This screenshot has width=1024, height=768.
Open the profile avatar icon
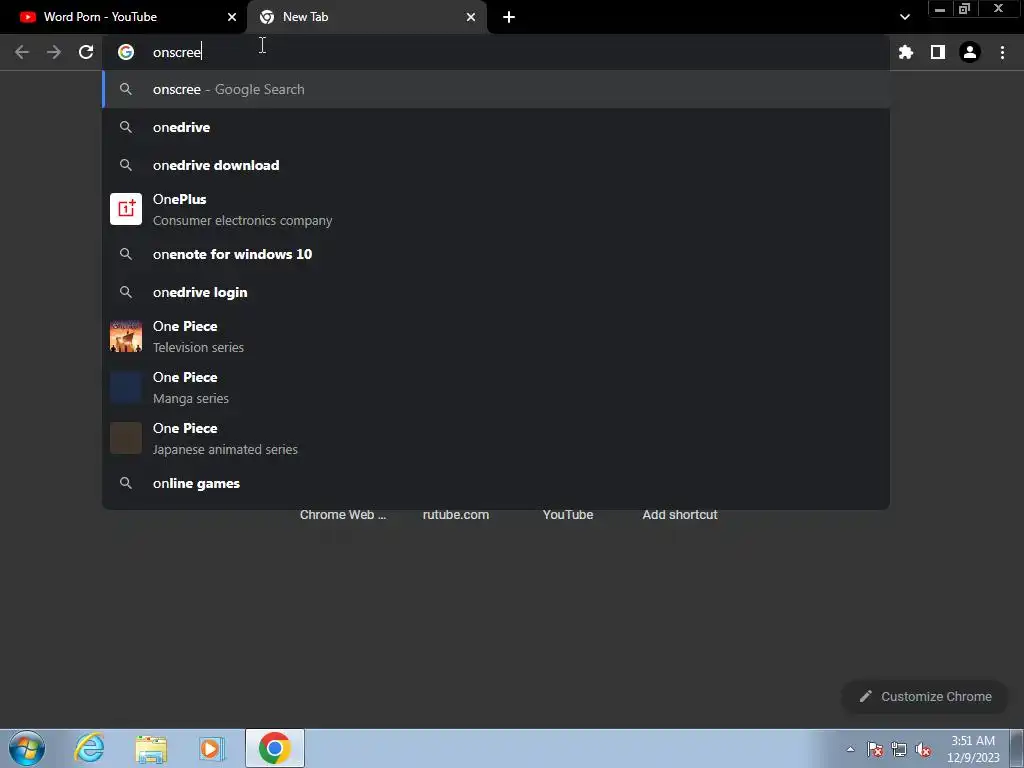pos(970,52)
